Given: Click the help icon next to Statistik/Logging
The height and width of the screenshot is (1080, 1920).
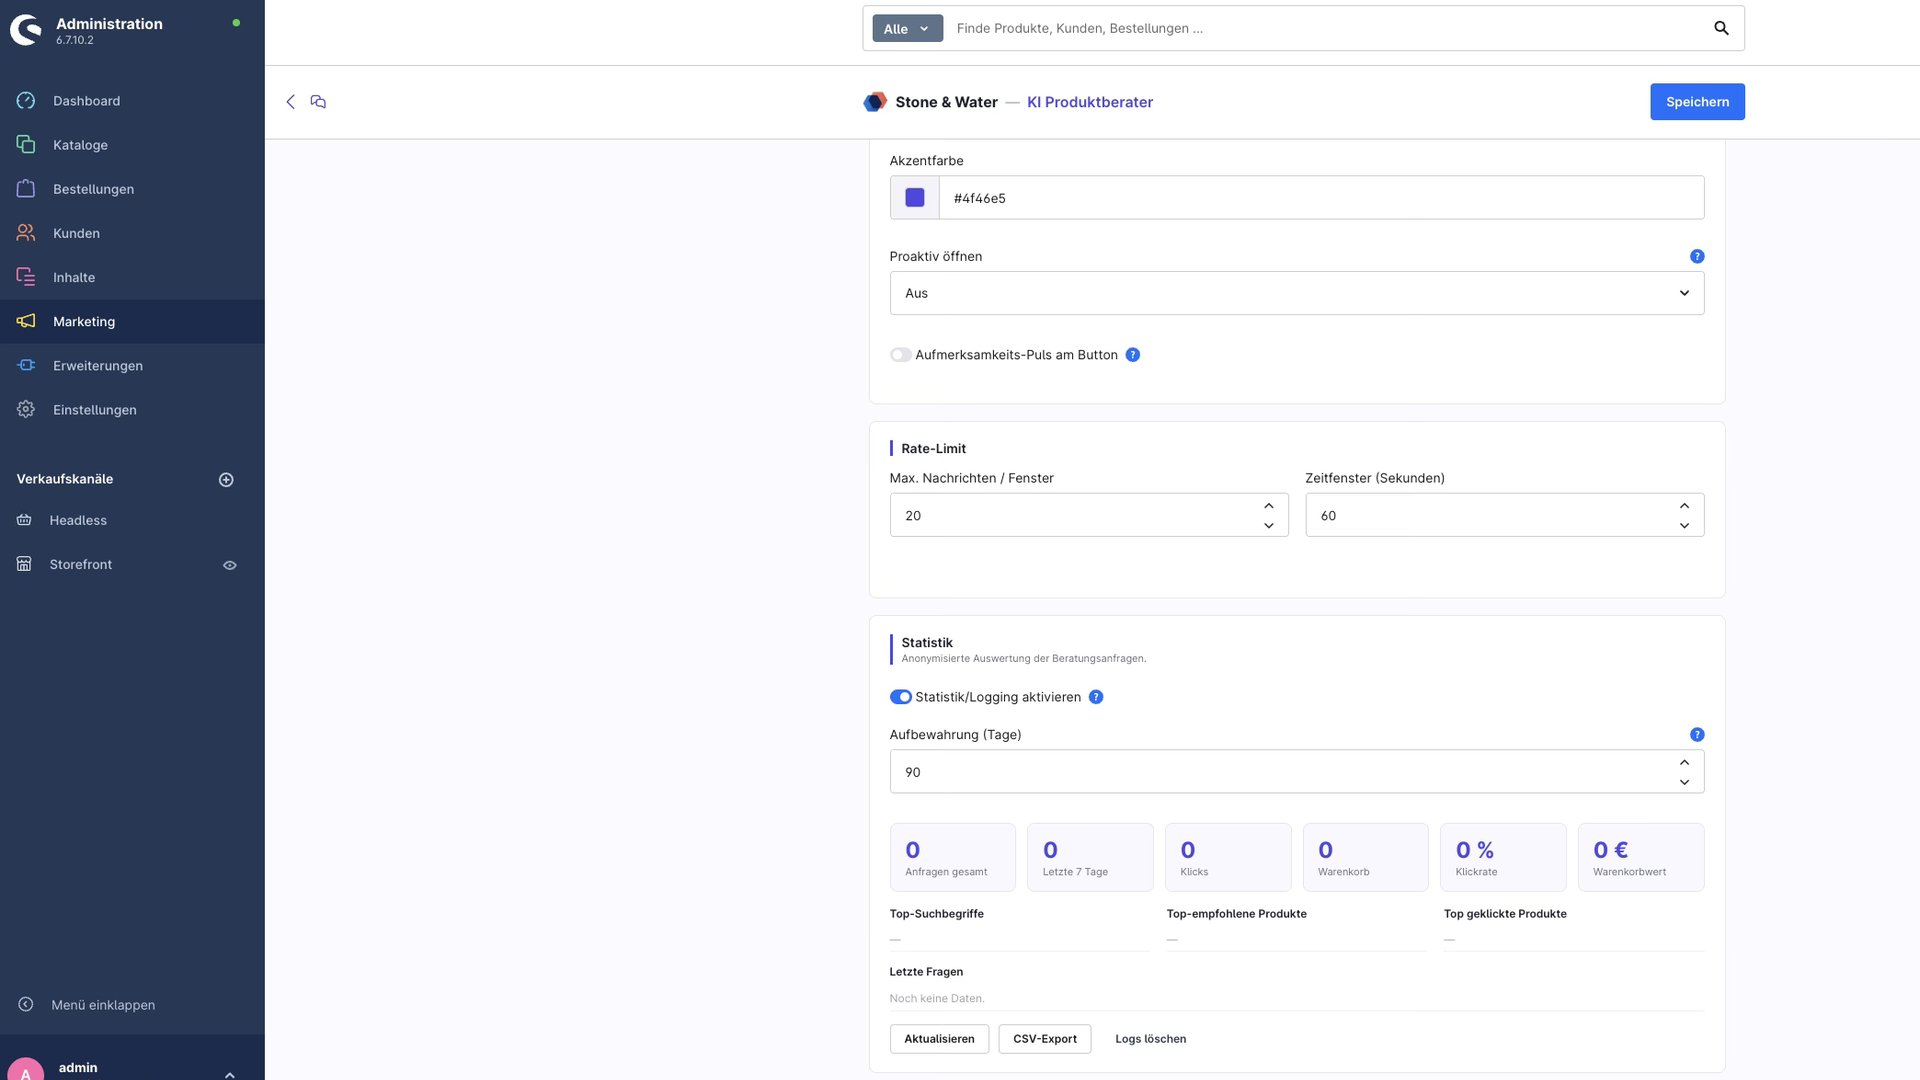Looking at the screenshot, I should coord(1096,697).
